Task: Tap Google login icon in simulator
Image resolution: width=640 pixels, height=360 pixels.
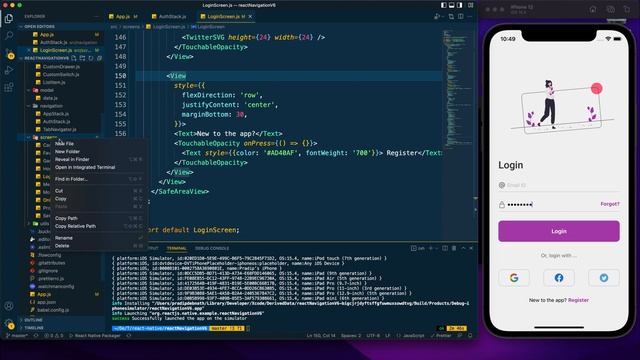Action: pos(514,278)
